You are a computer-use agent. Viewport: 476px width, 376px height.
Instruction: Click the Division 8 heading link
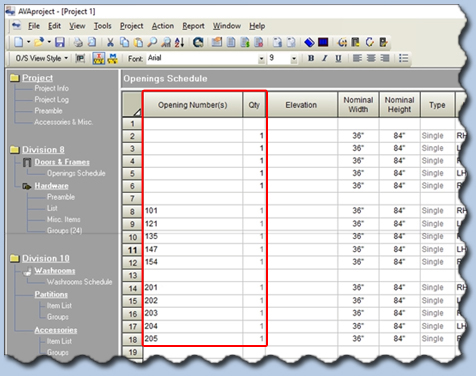(x=43, y=150)
